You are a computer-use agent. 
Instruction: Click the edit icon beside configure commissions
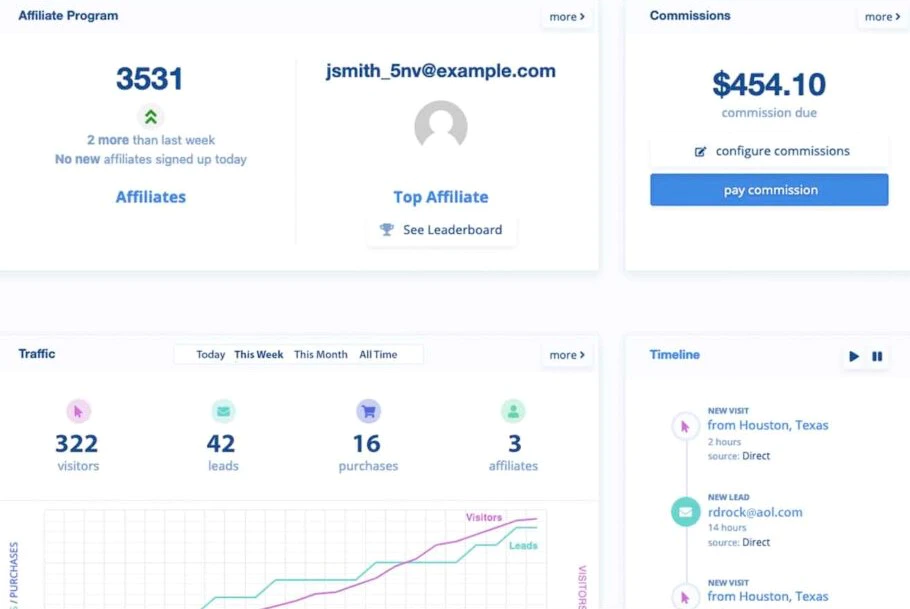click(x=700, y=152)
